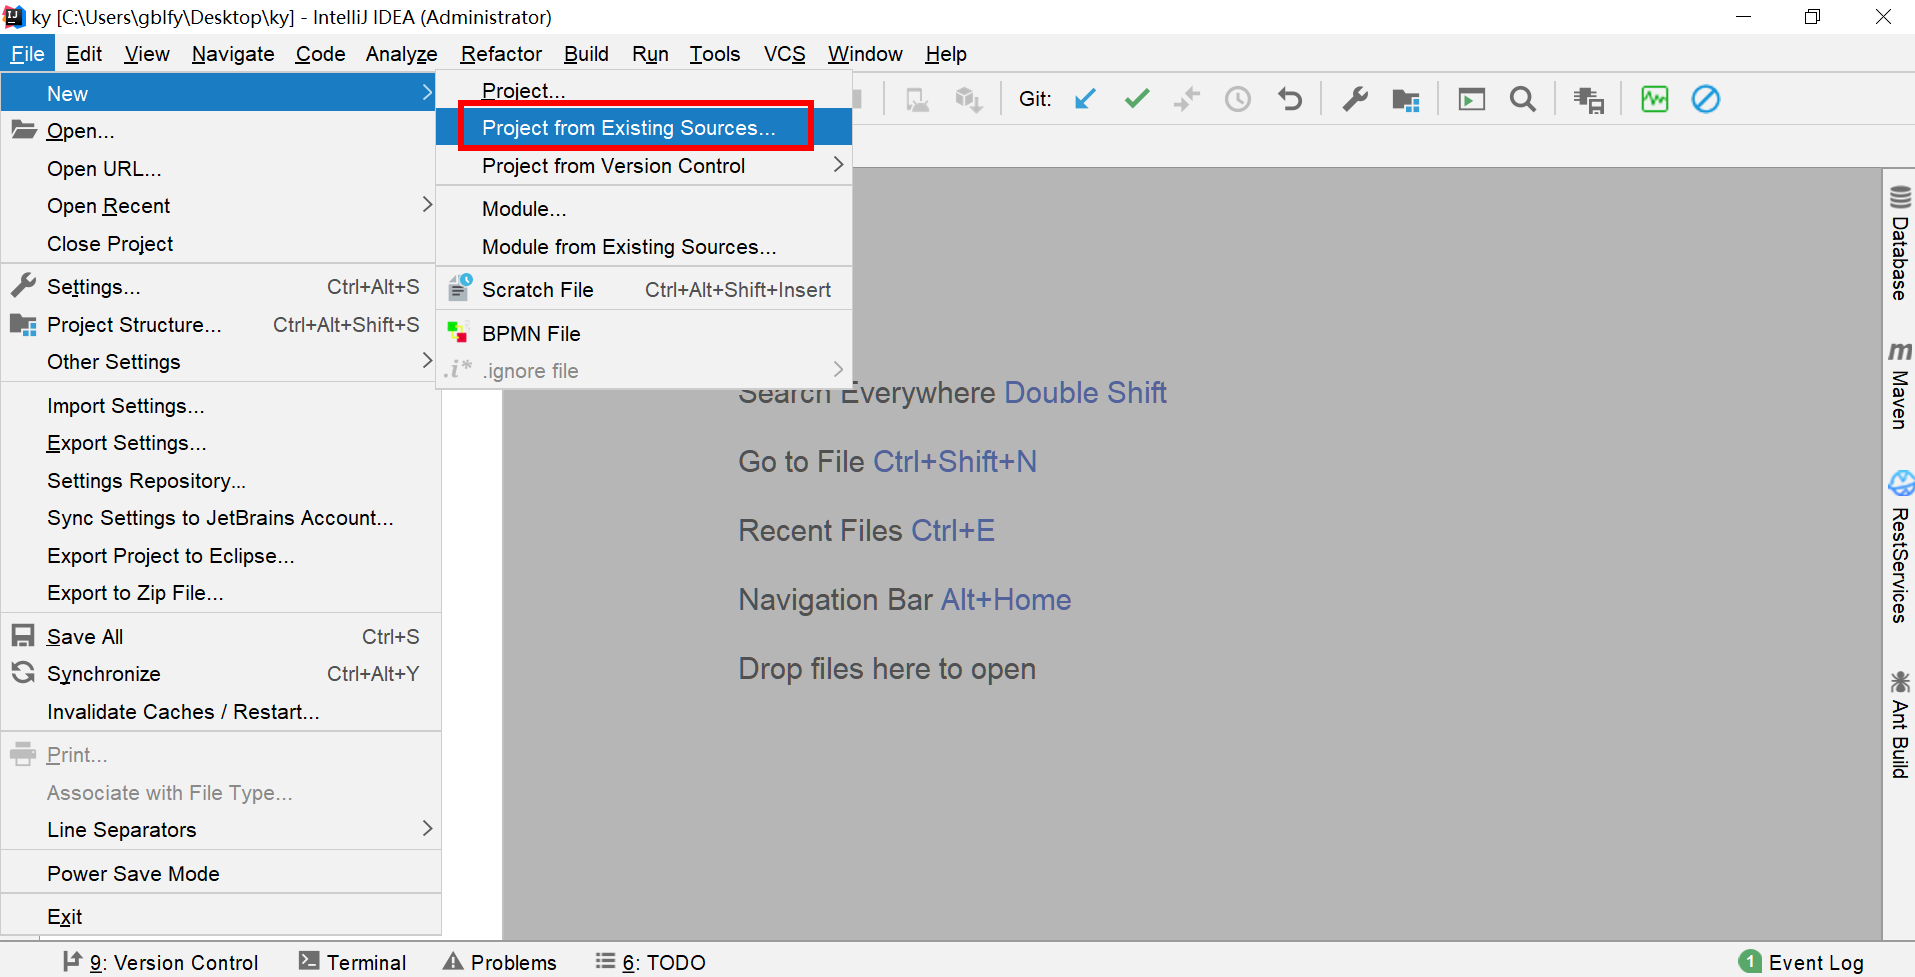Expand Project from Version Control submenu
Image resolution: width=1915 pixels, height=977 pixels.
[x=644, y=166]
